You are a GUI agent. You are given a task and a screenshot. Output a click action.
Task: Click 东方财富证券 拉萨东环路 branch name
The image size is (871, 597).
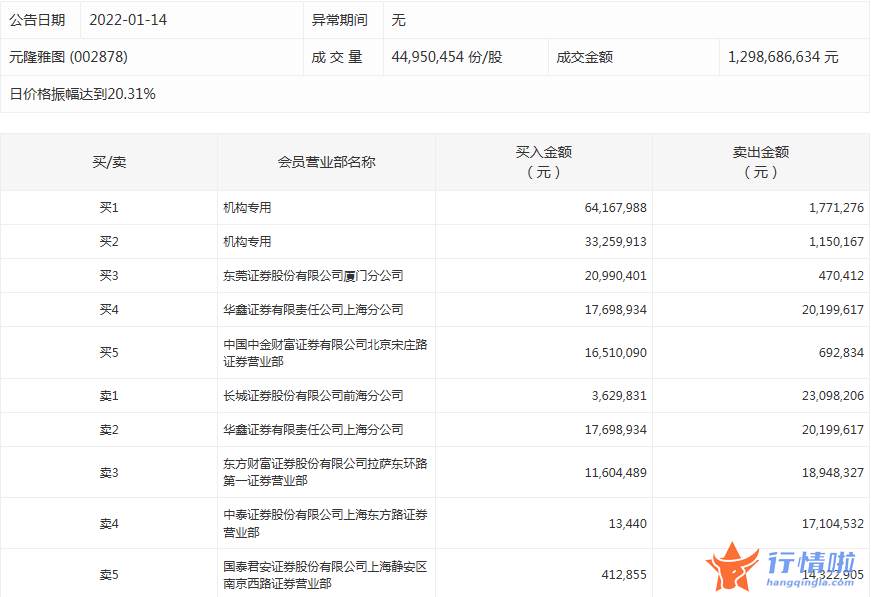[x=326, y=472]
